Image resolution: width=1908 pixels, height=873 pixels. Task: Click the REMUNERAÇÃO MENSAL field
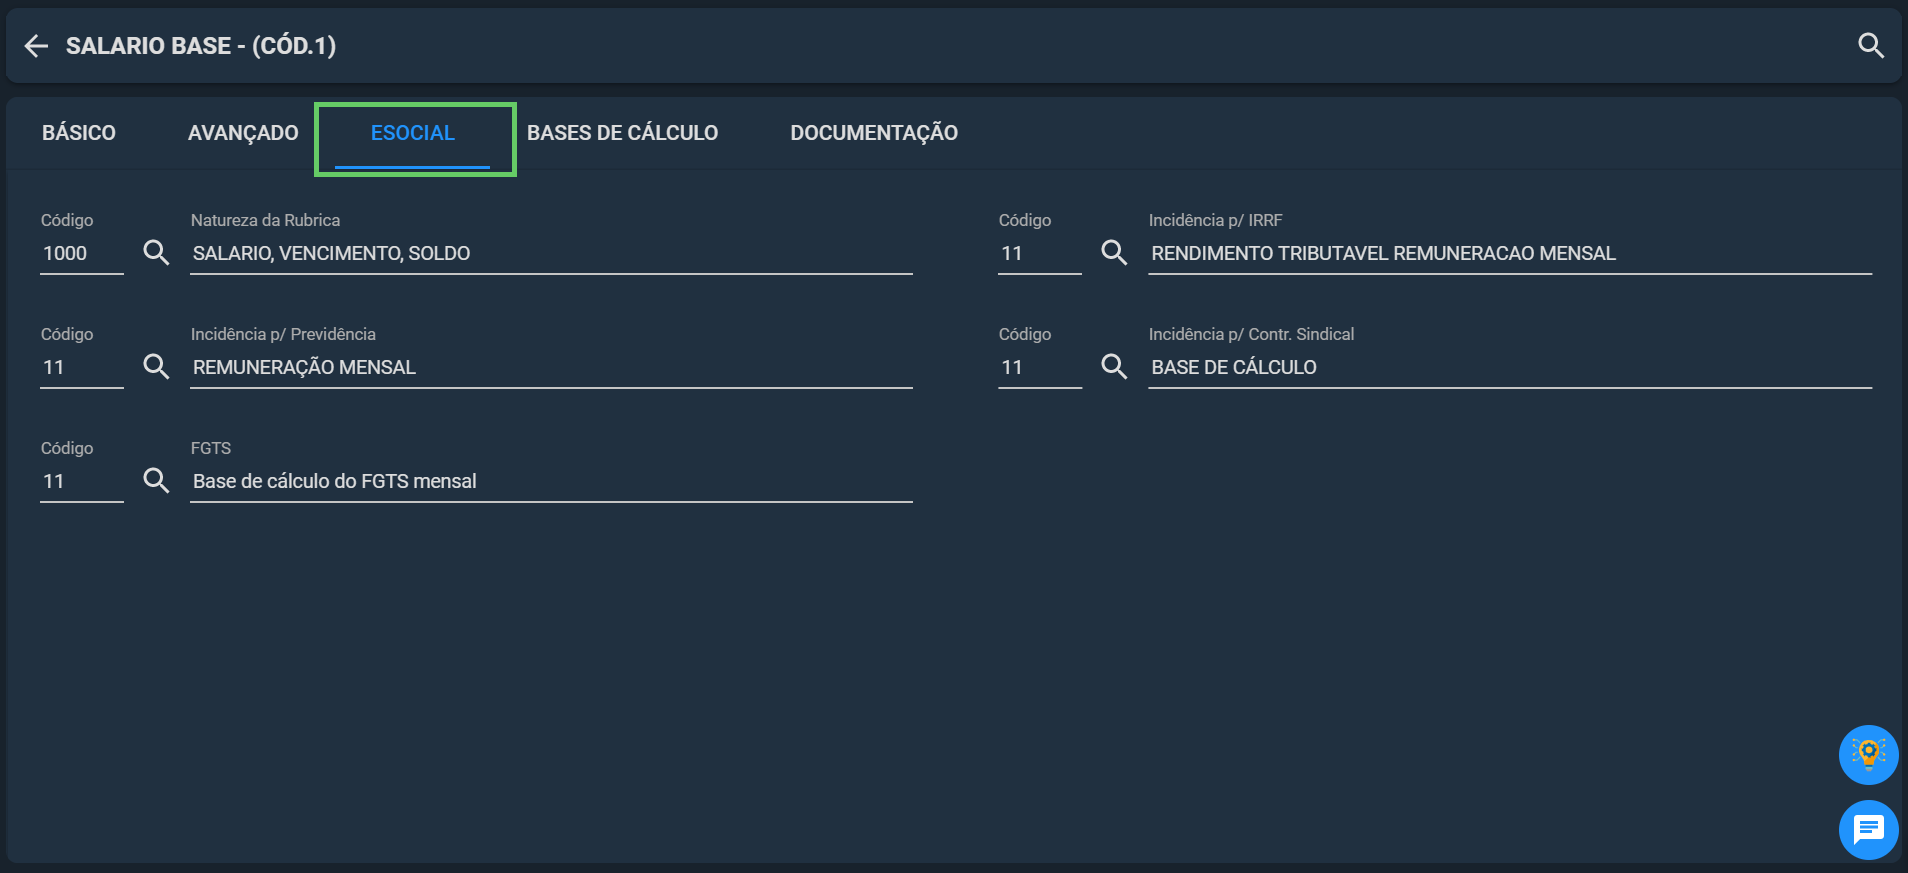click(x=551, y=368)
